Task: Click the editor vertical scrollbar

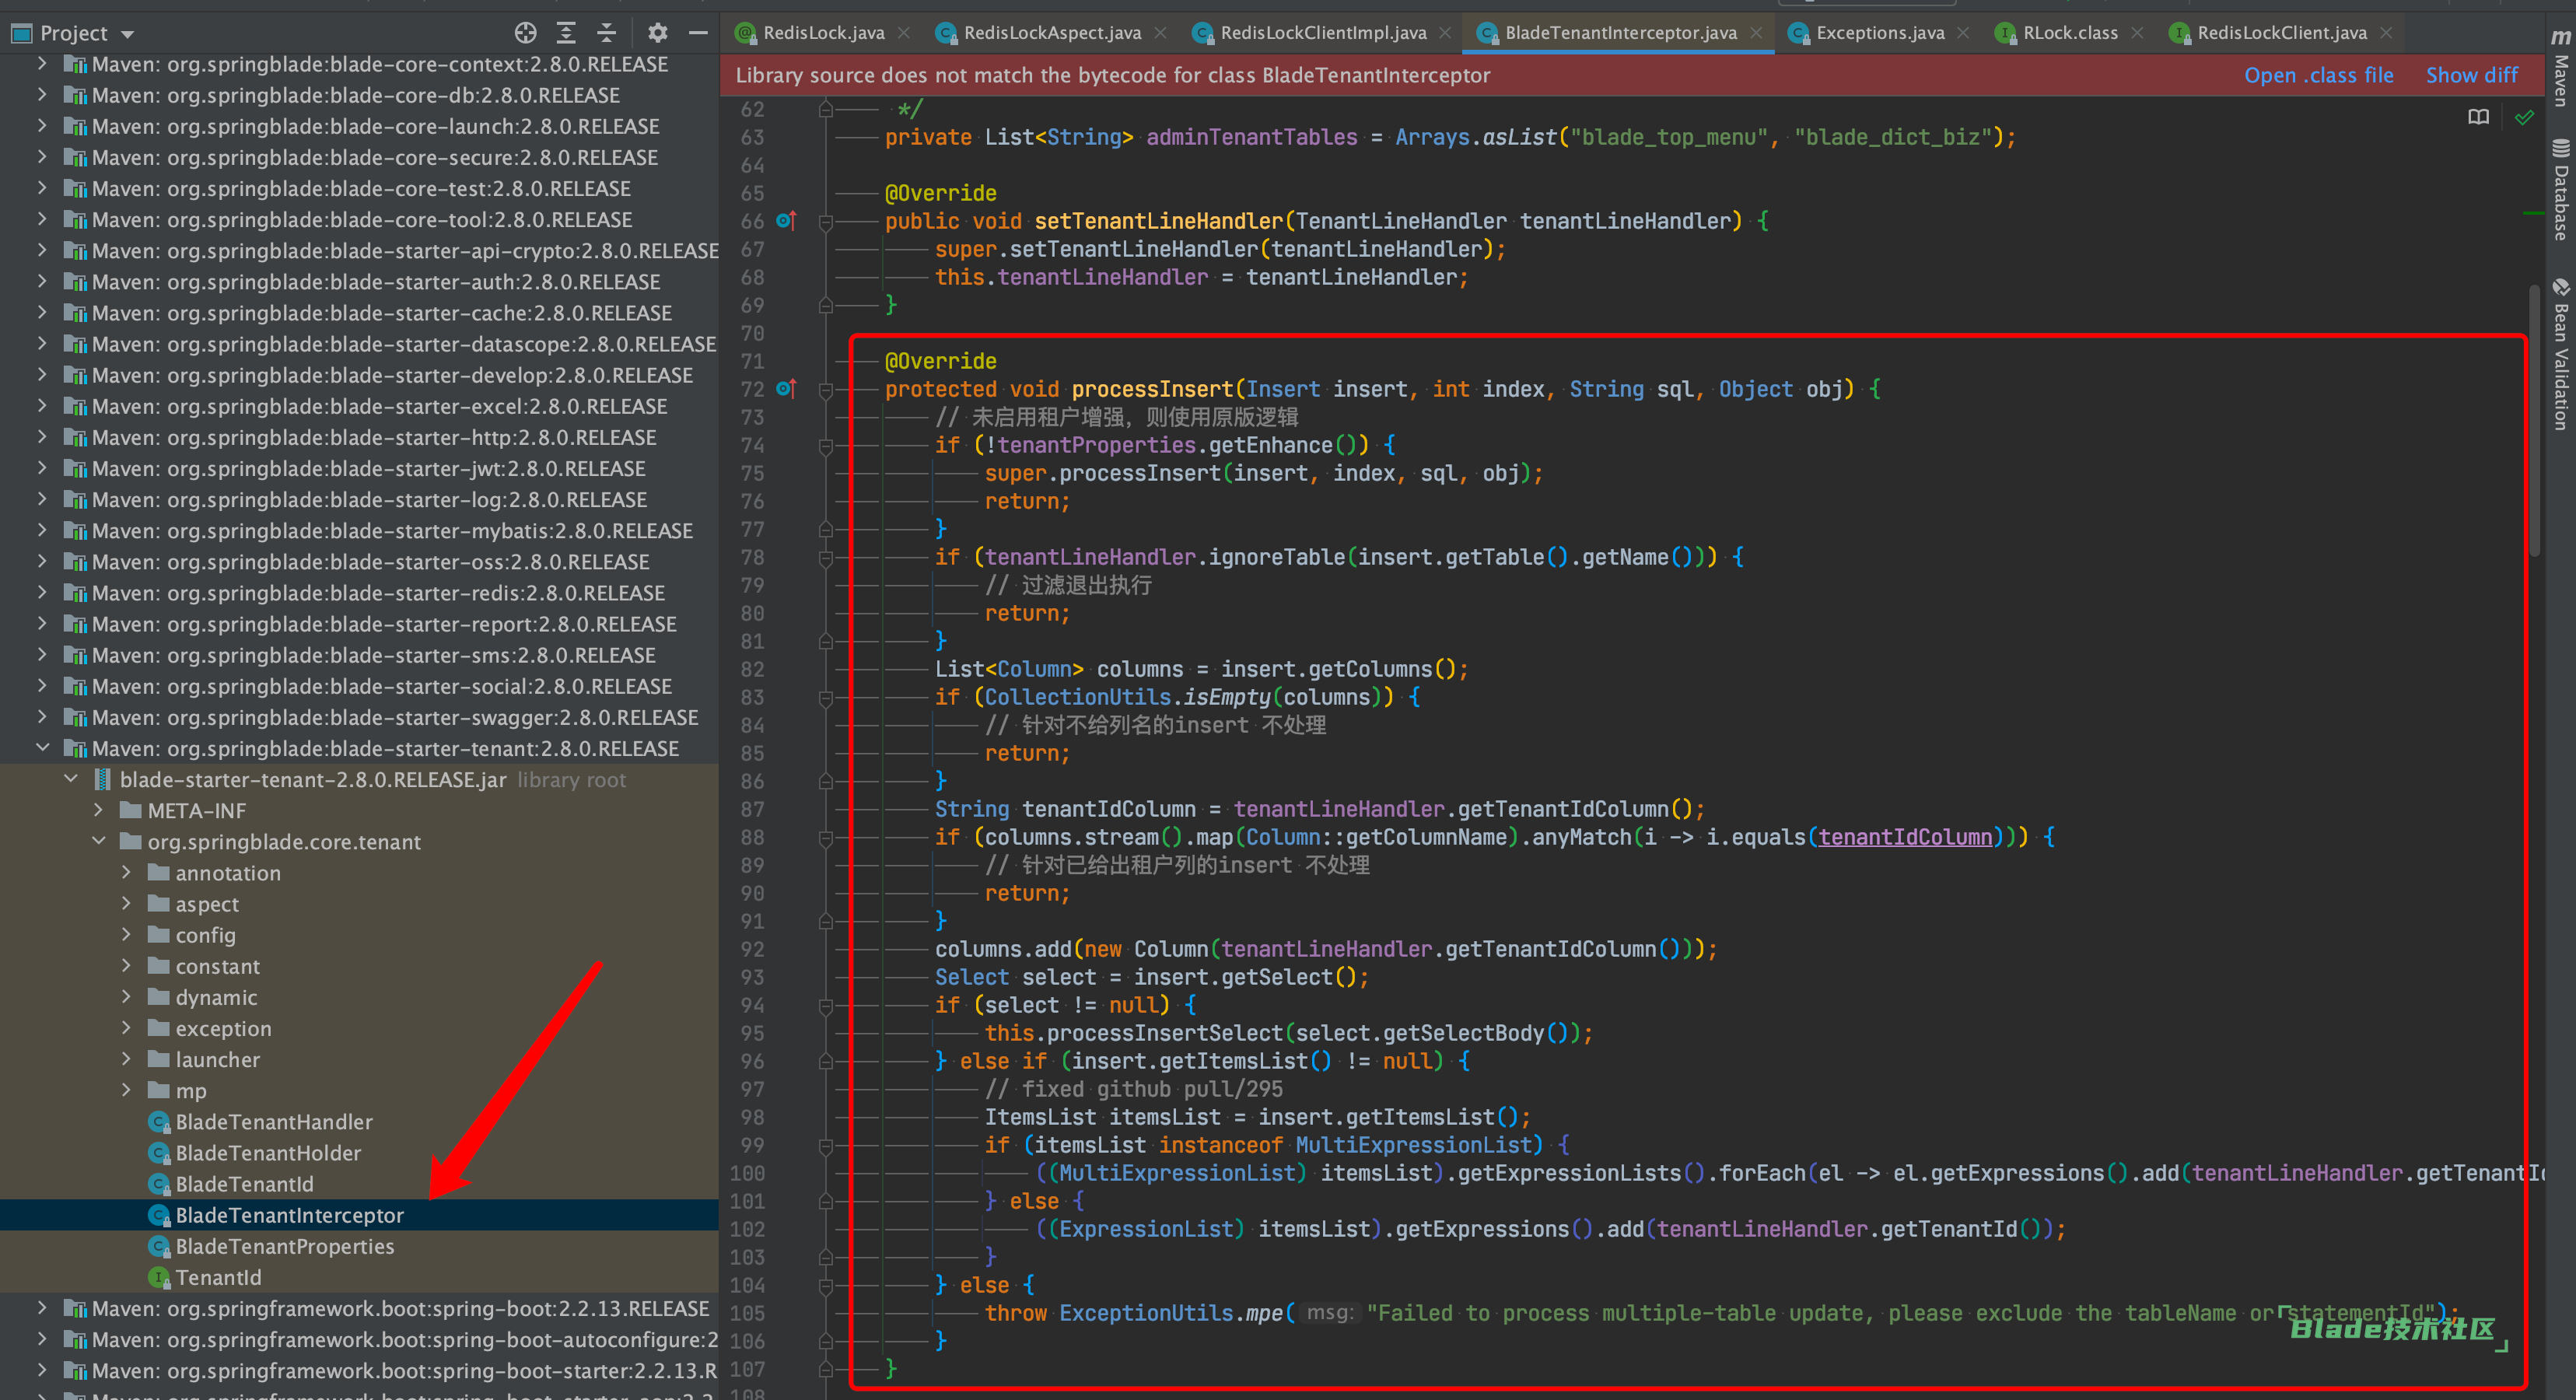Action: tap(2535, 420)
